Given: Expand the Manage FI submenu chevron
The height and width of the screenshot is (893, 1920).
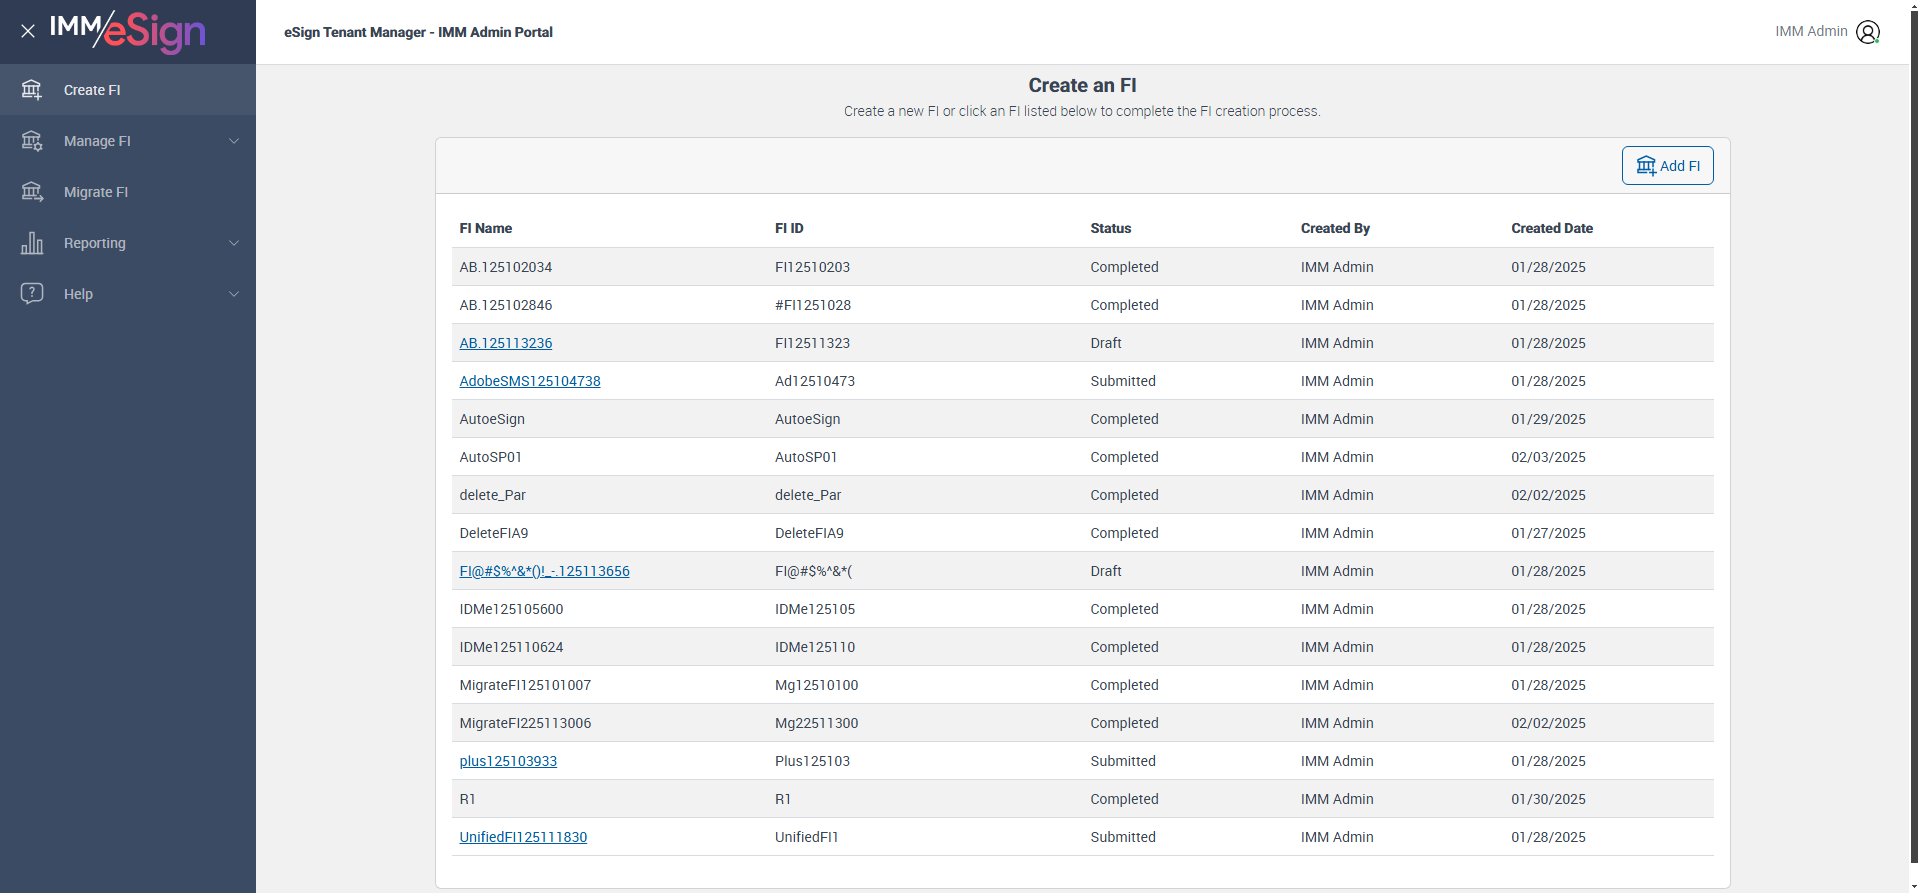Looking at the screenshot, I should point(234,141).
